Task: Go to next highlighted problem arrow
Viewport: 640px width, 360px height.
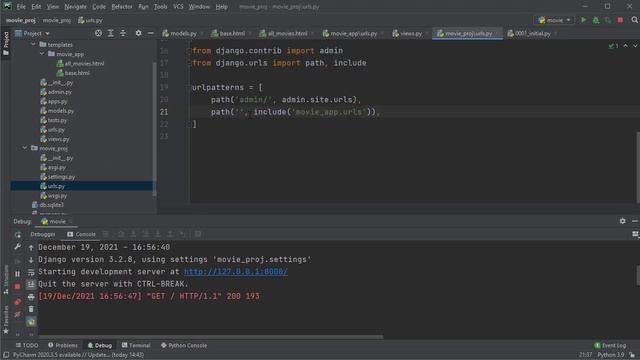Action: pos(635,46)
